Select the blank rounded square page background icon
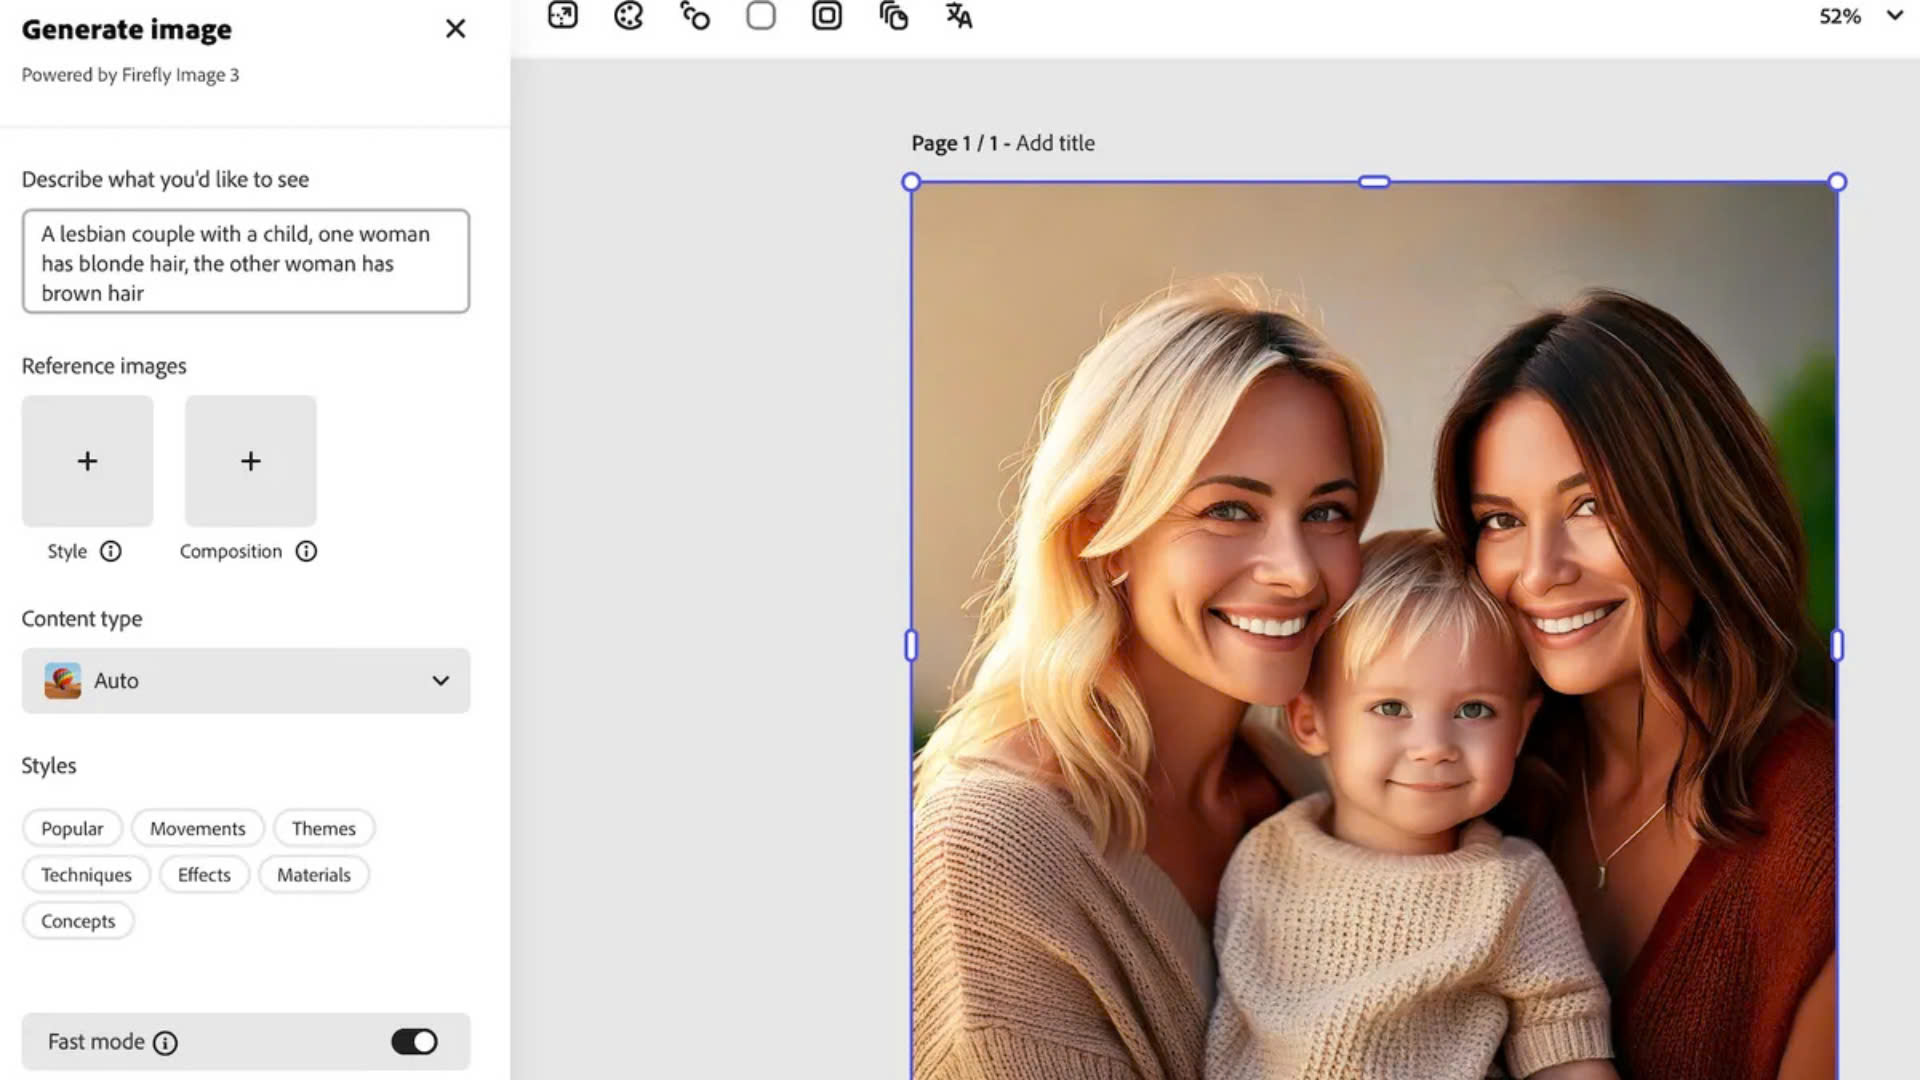Image resolution: width=1920 pixels, height=1080 pixels. pyautogui.click(x=760, y=15)
